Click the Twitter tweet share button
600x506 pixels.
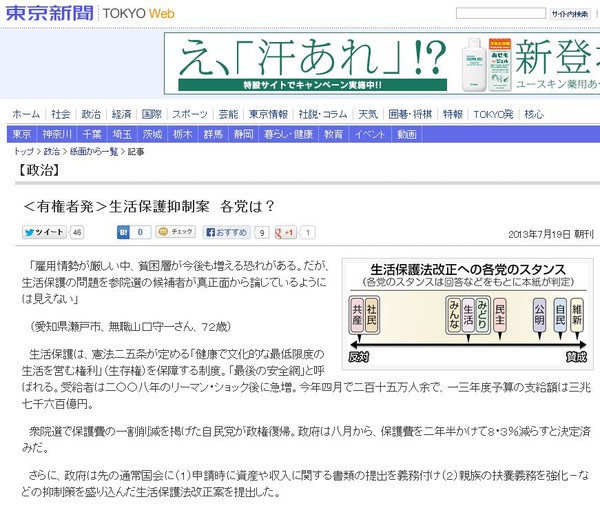tap(44, 232)
